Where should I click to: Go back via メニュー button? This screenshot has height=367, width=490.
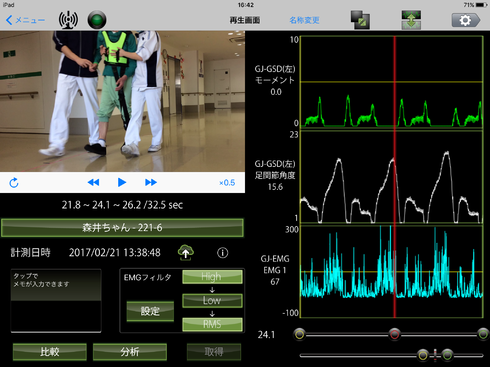[x=25, y=20]
